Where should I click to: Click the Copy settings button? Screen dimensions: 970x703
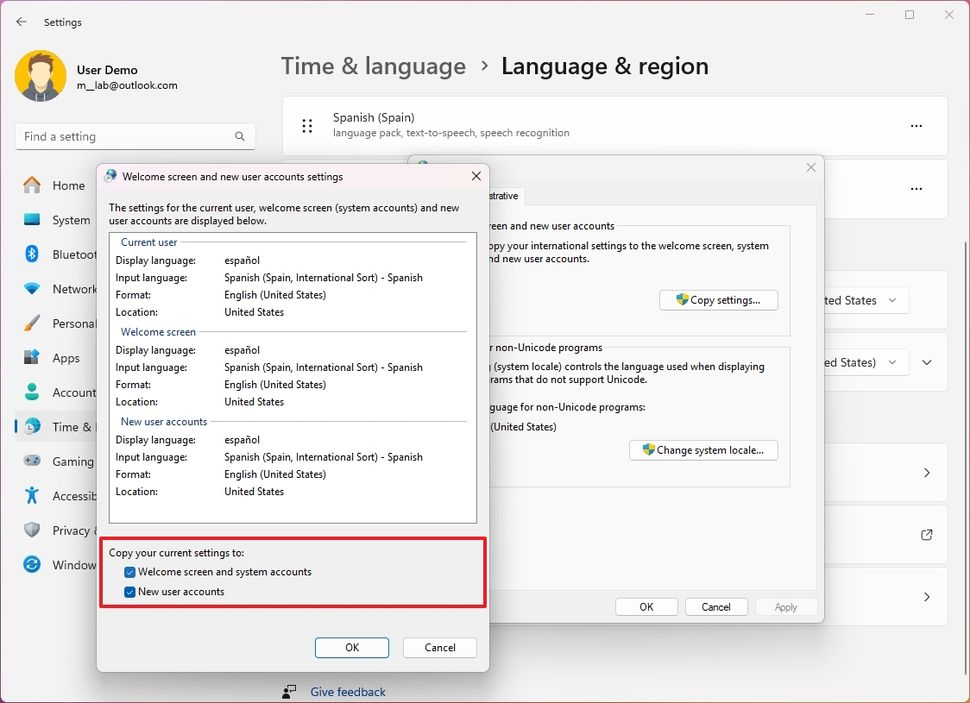coord(718,299)
